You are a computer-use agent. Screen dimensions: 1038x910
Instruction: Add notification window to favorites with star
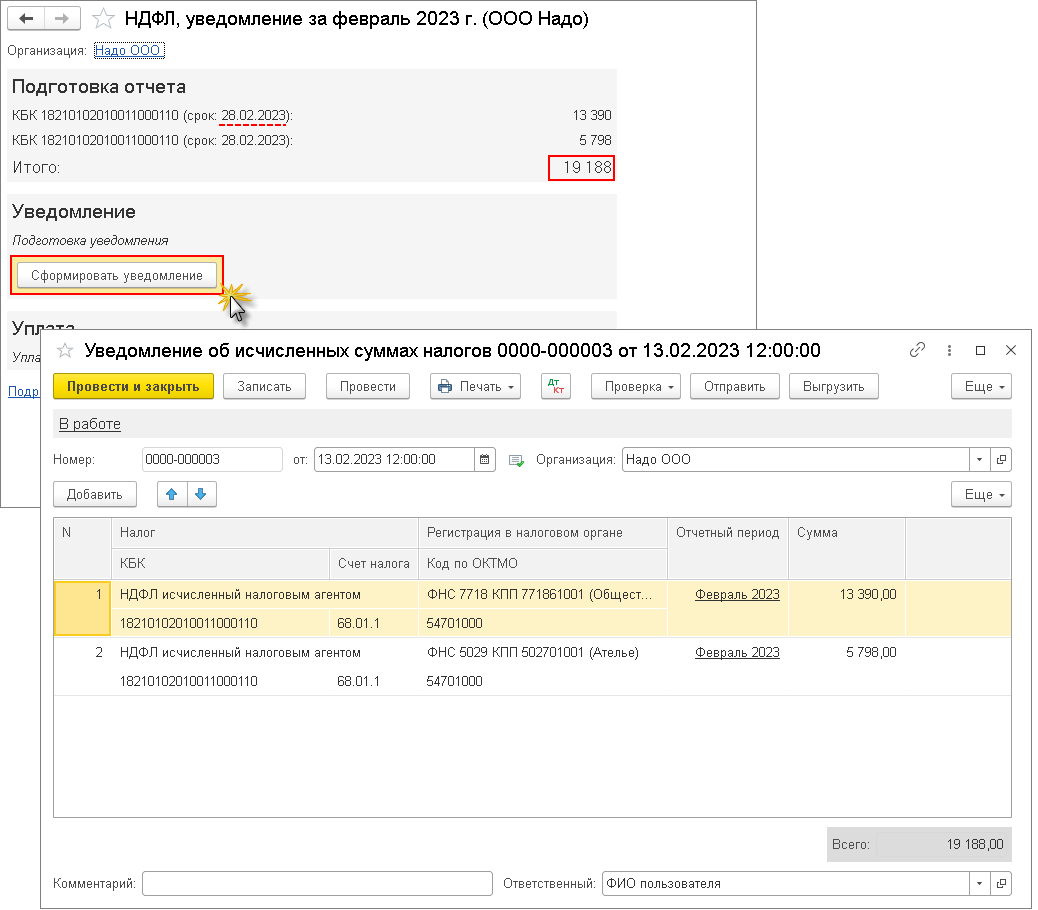pyautogui.click(x=65, y=350)
